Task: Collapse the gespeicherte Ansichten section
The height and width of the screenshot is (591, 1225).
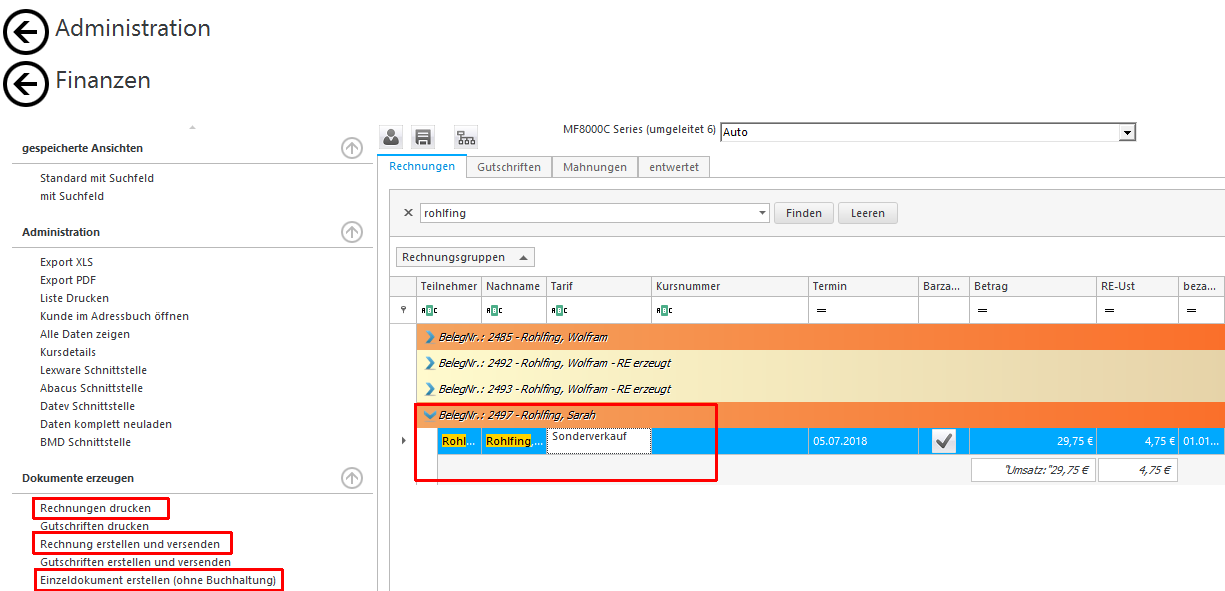Action: point(352,148)
